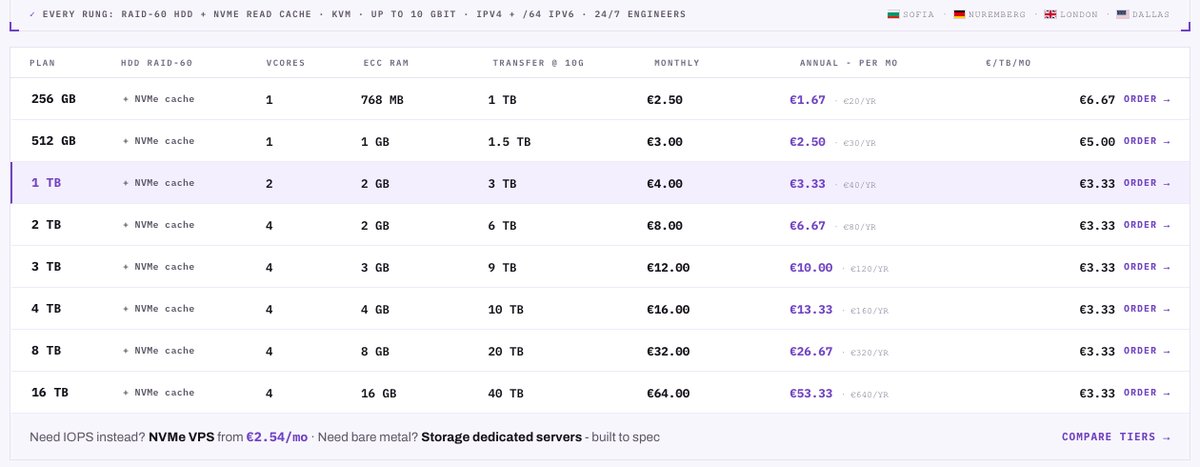Click the €64.00 monthly price
Viewport: 1200px width, 467px height.
click(668, 393)
